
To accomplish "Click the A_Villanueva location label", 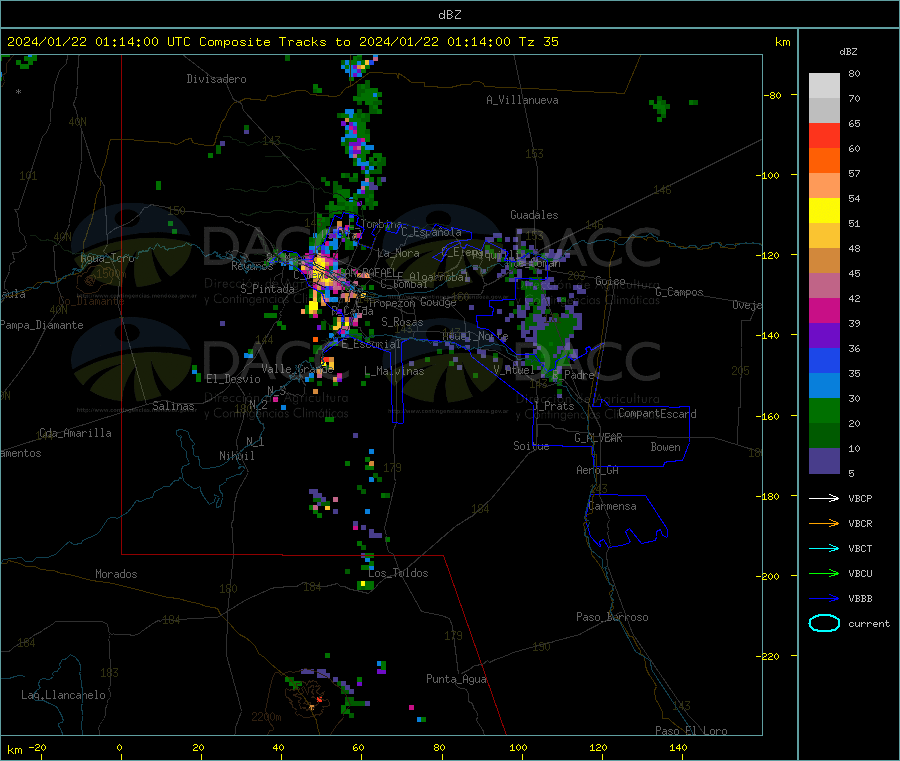I will pos(522,100).
